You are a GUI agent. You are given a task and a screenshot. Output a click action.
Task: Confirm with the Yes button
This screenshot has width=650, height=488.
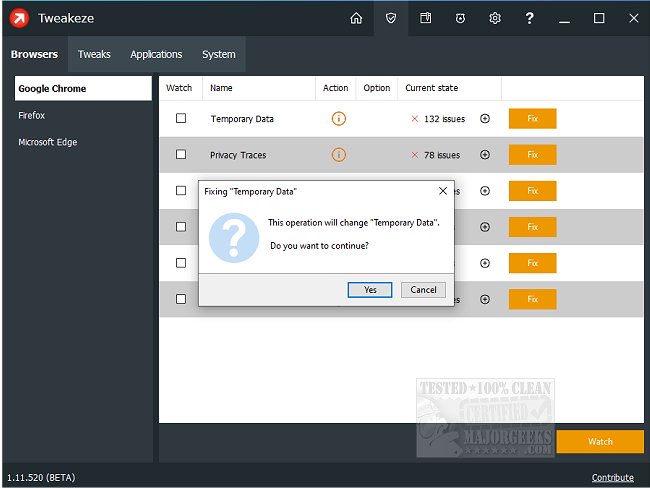click(370, 290)
